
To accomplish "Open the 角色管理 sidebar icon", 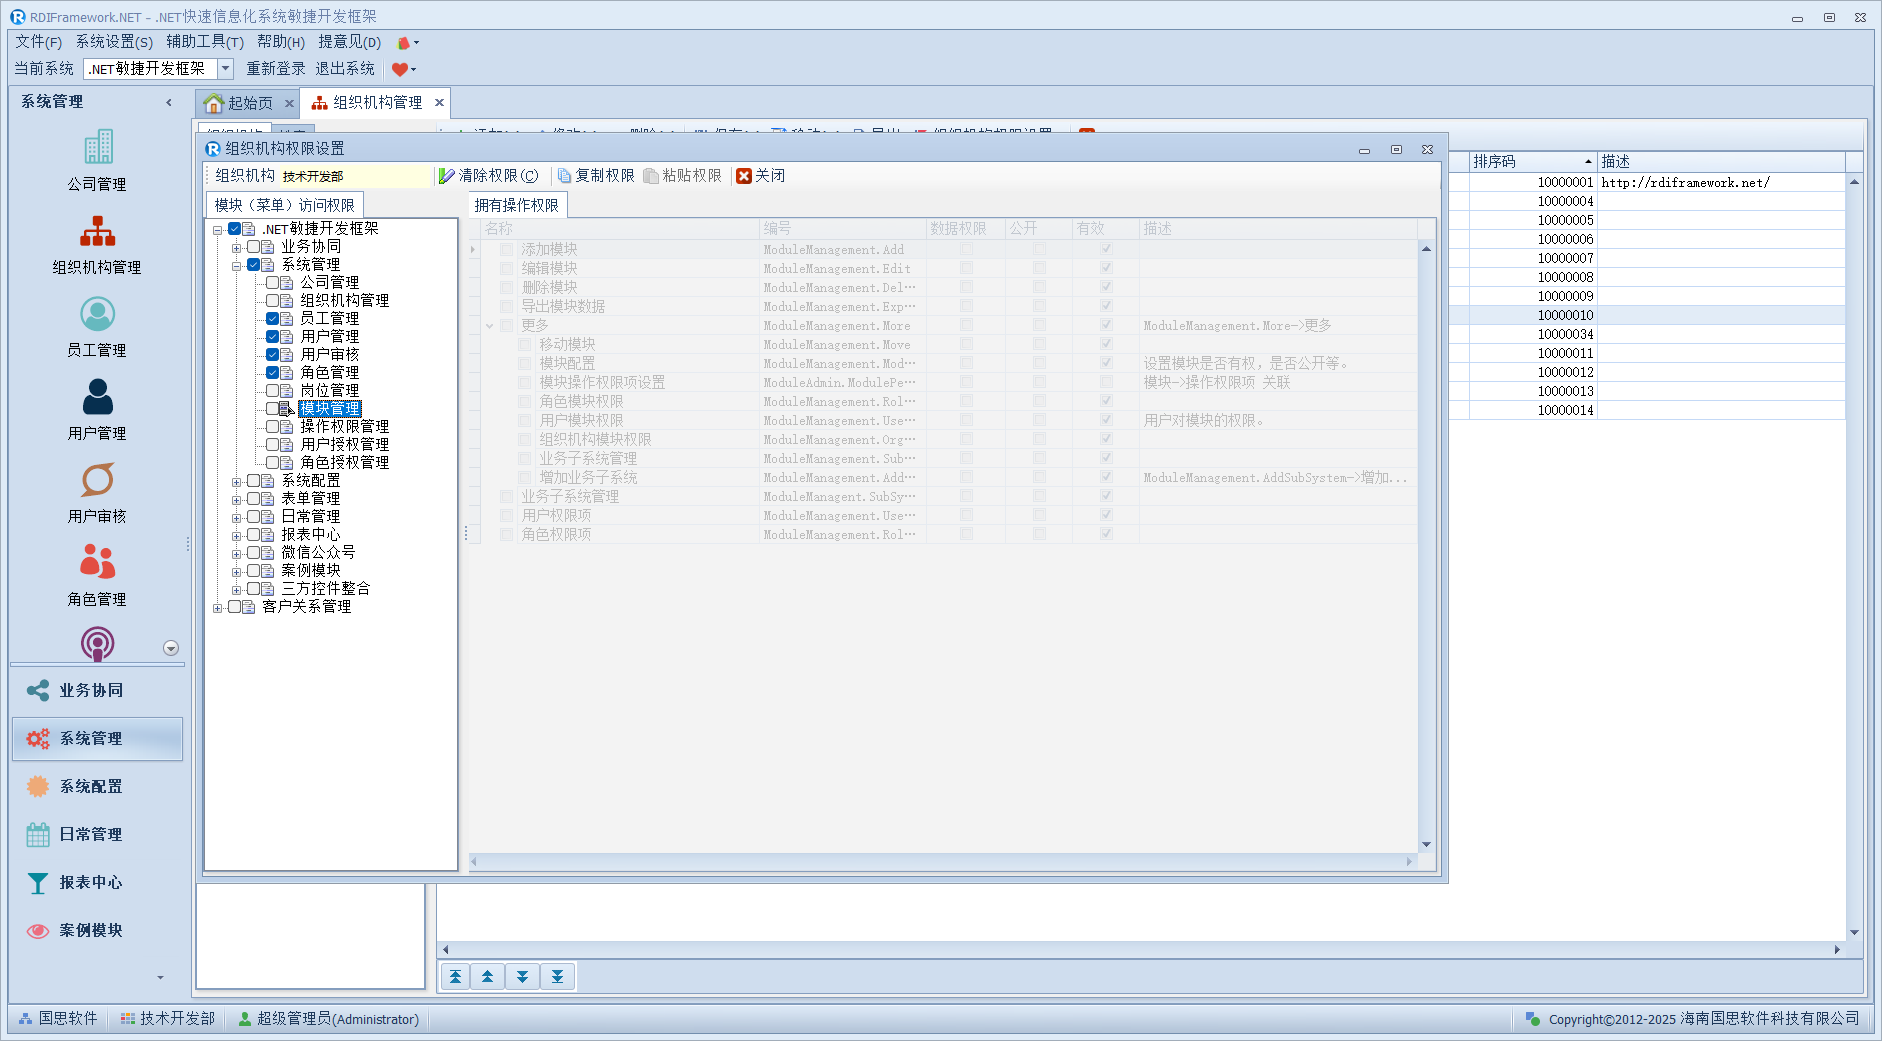I will (97, 564).
